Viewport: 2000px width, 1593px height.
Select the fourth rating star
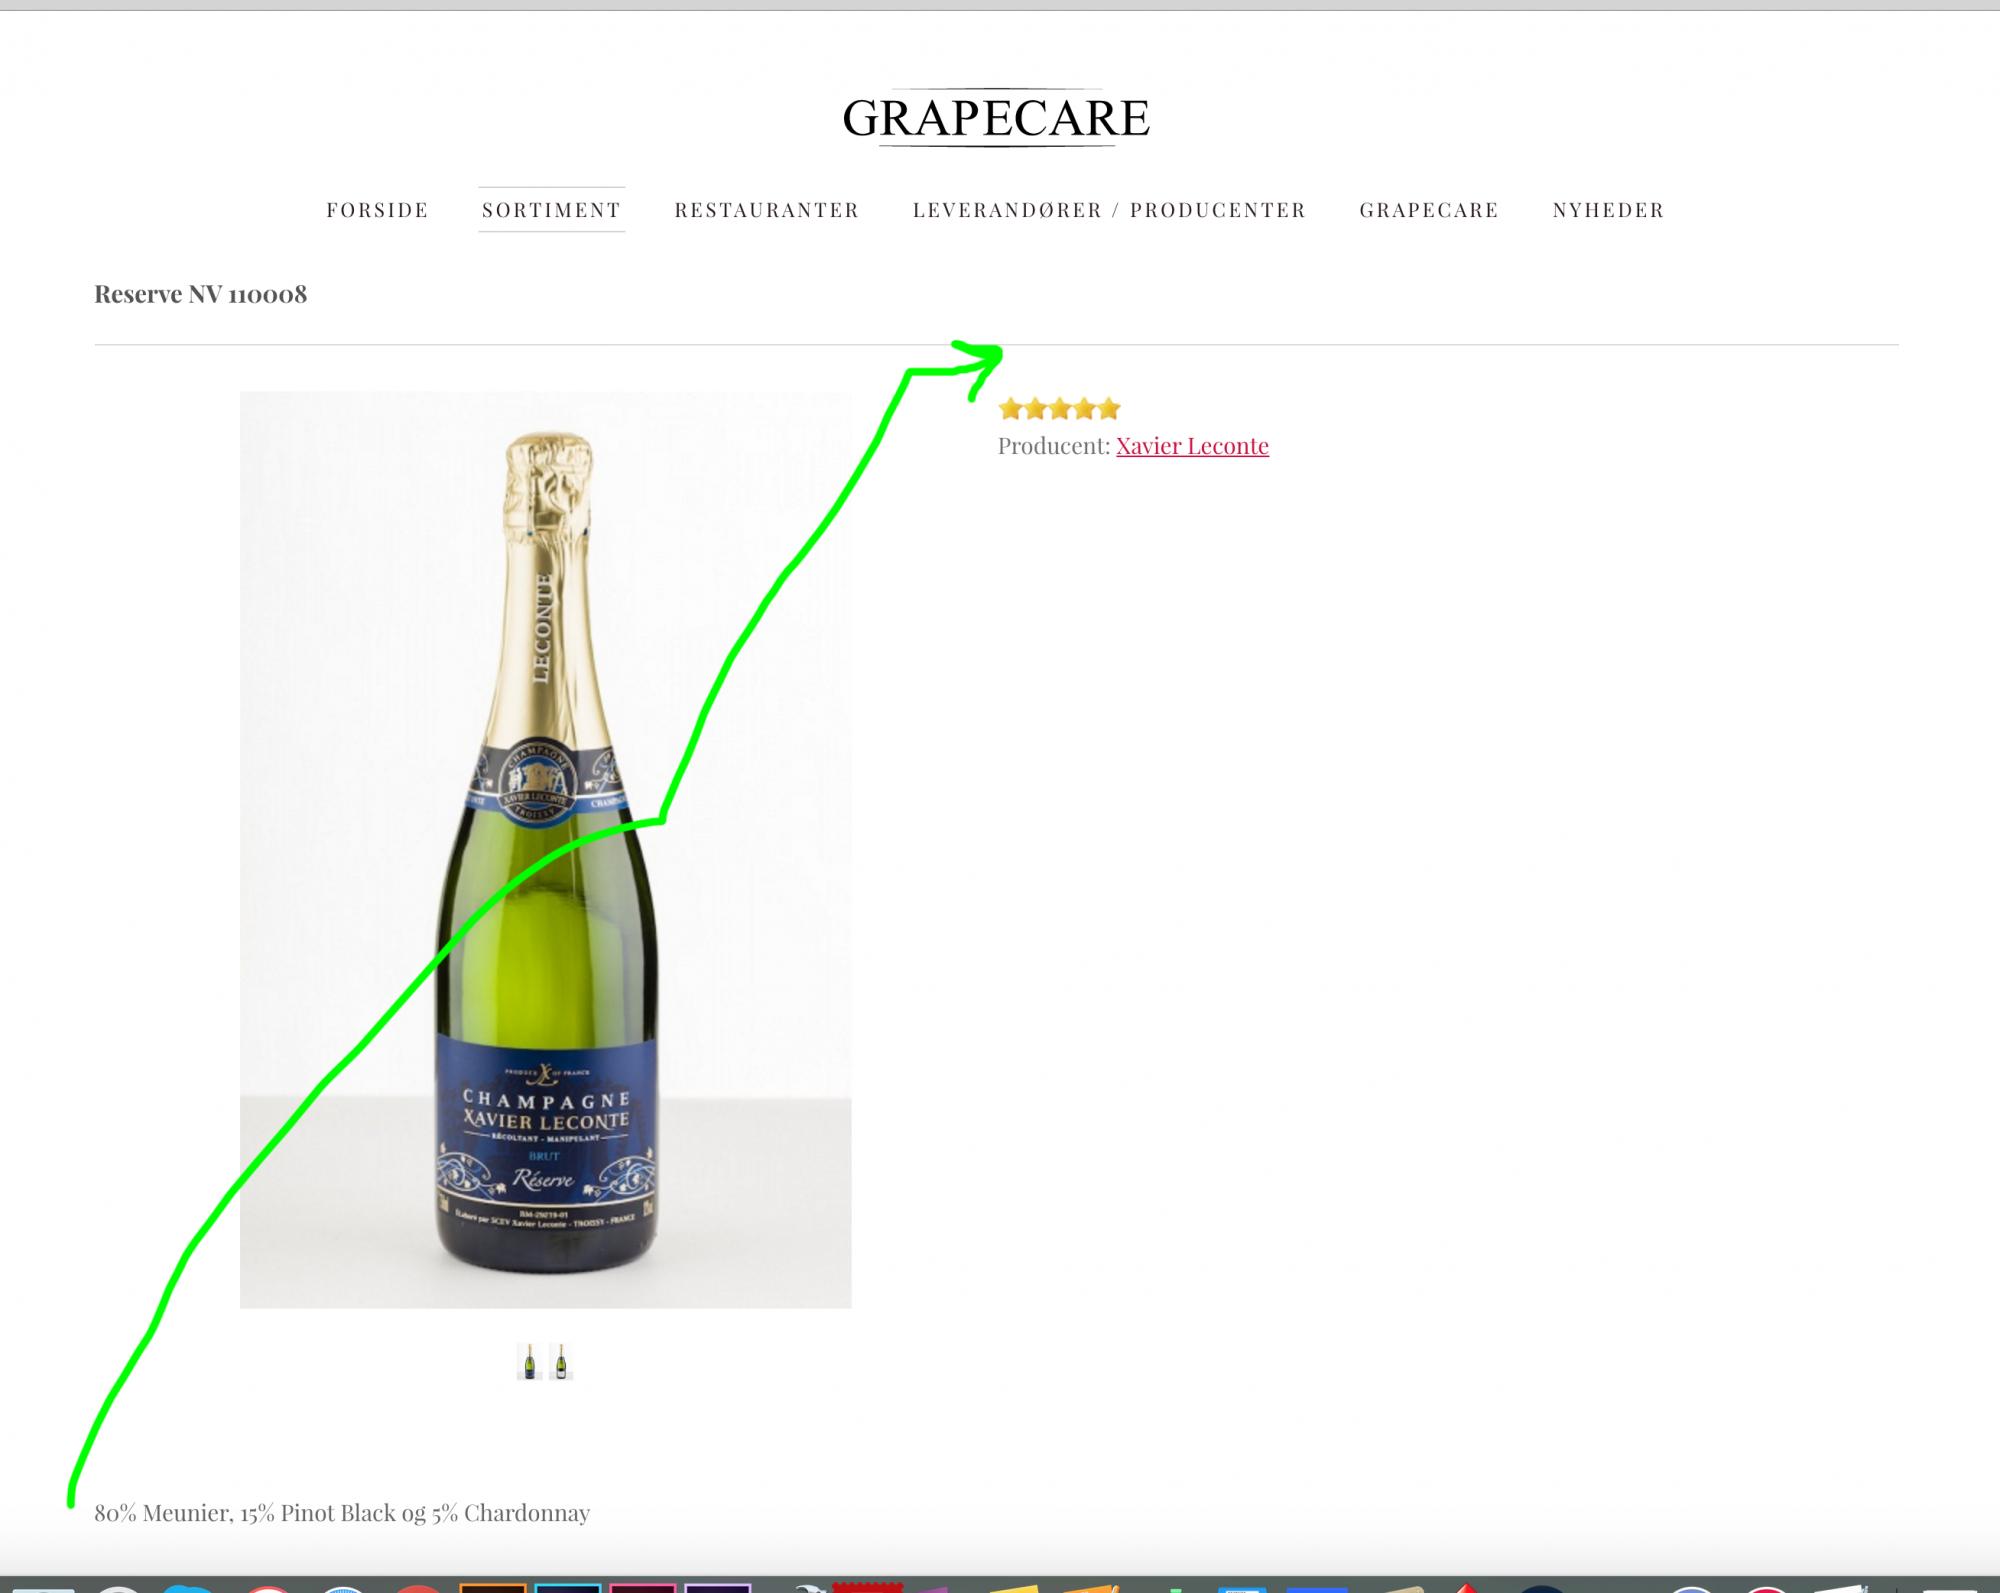1084,409
